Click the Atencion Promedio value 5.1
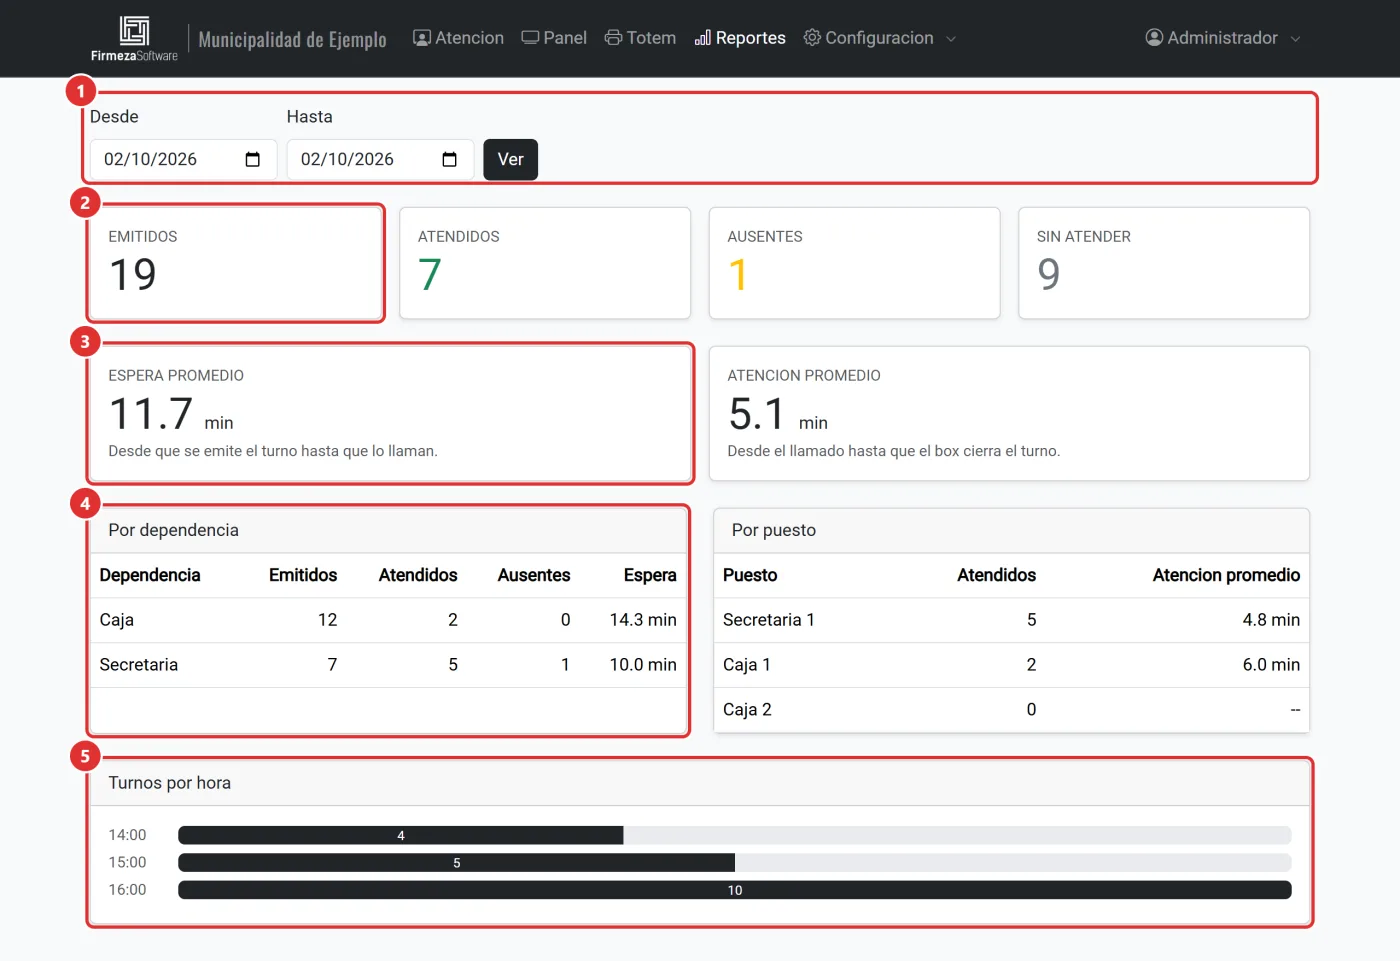This screenshot has width=1400, height=961. pyautogui.click(x=757, y=414)
